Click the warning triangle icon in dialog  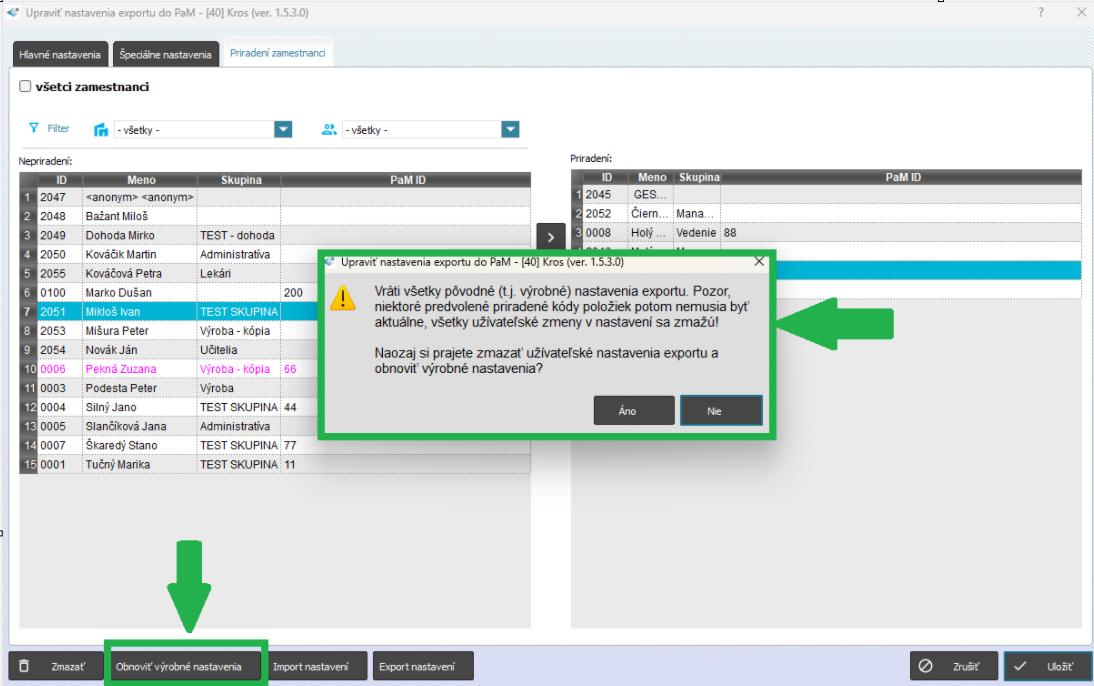tap(344, 297)
